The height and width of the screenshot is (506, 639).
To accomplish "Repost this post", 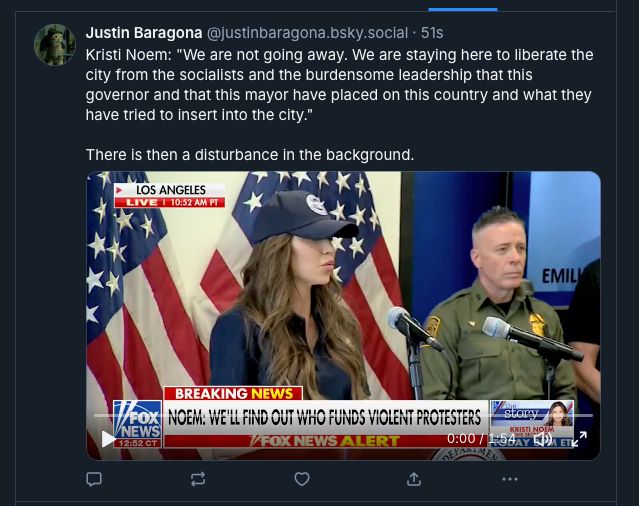I will coord(198,479).
